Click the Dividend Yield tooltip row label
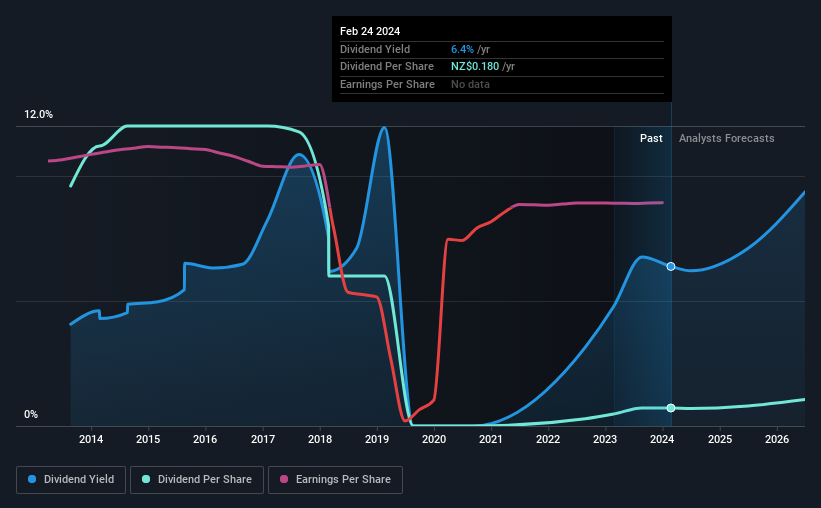The height and width of the screenshot is (508, 821). click(x=375, y=49)
